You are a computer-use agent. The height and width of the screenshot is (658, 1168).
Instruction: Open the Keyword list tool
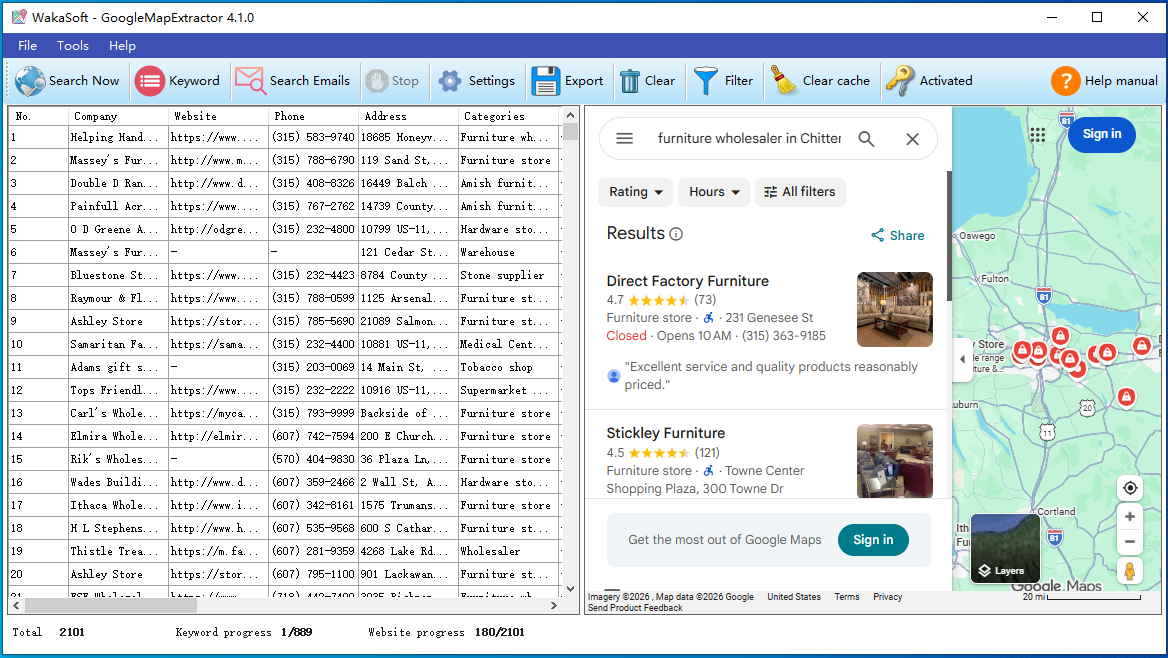pos(150,81)
